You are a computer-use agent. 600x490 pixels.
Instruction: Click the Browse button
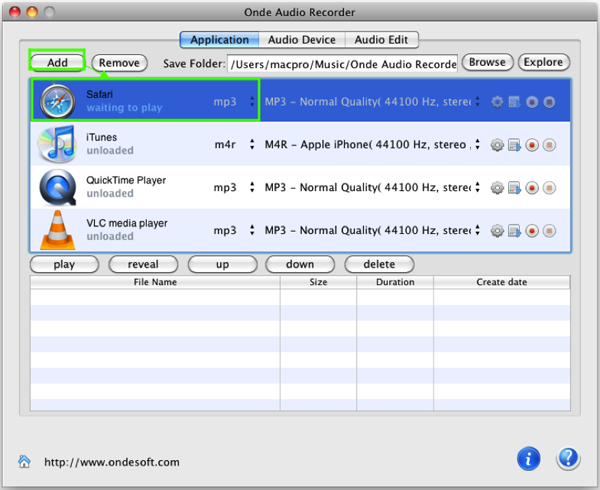(x=487, y=62)
